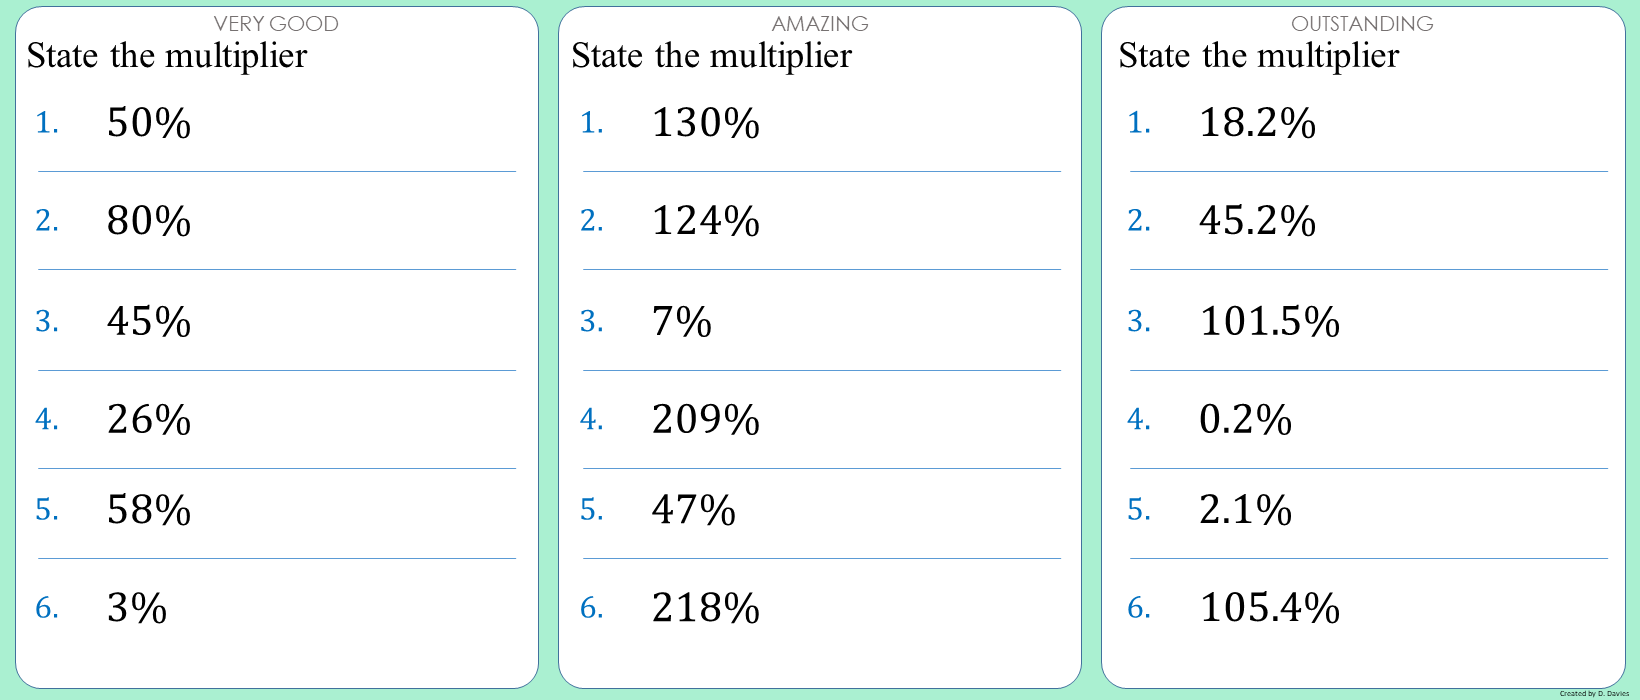Click 'State the multiplier' title in Amazing panel
1640x700 pixels.
coord(712,56)
